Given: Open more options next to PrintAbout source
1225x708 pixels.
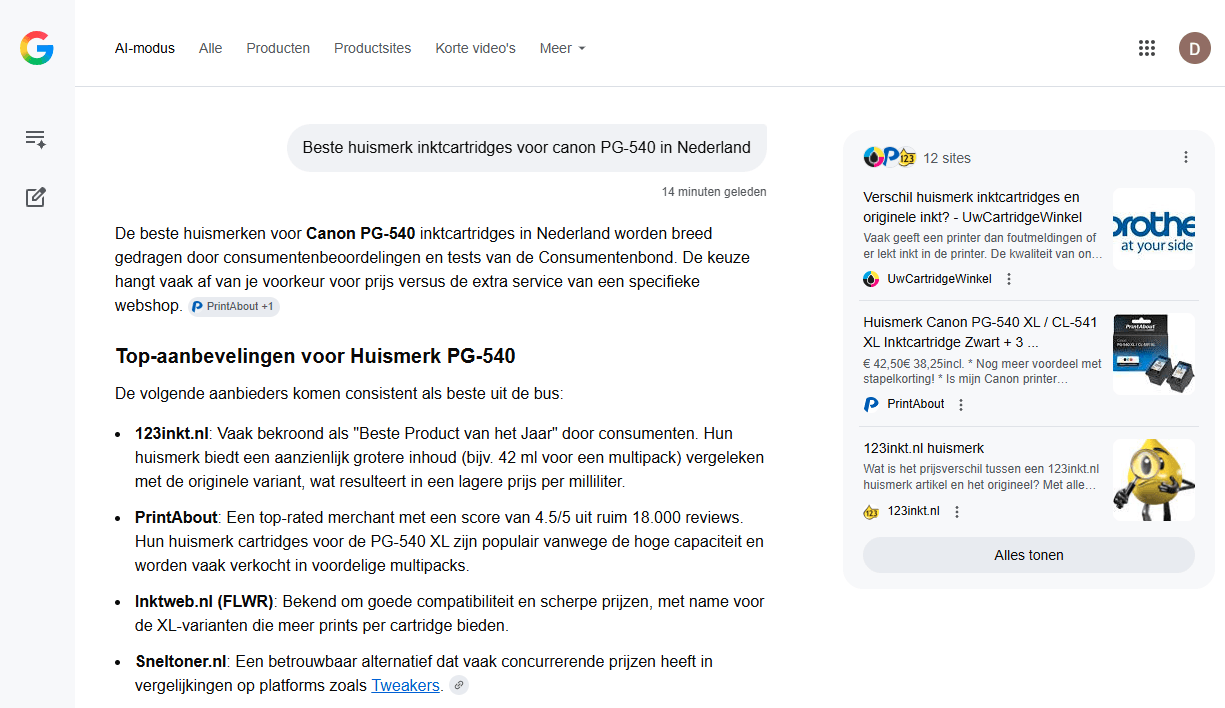Looking at the screenshot, I should tap(961, 405).
